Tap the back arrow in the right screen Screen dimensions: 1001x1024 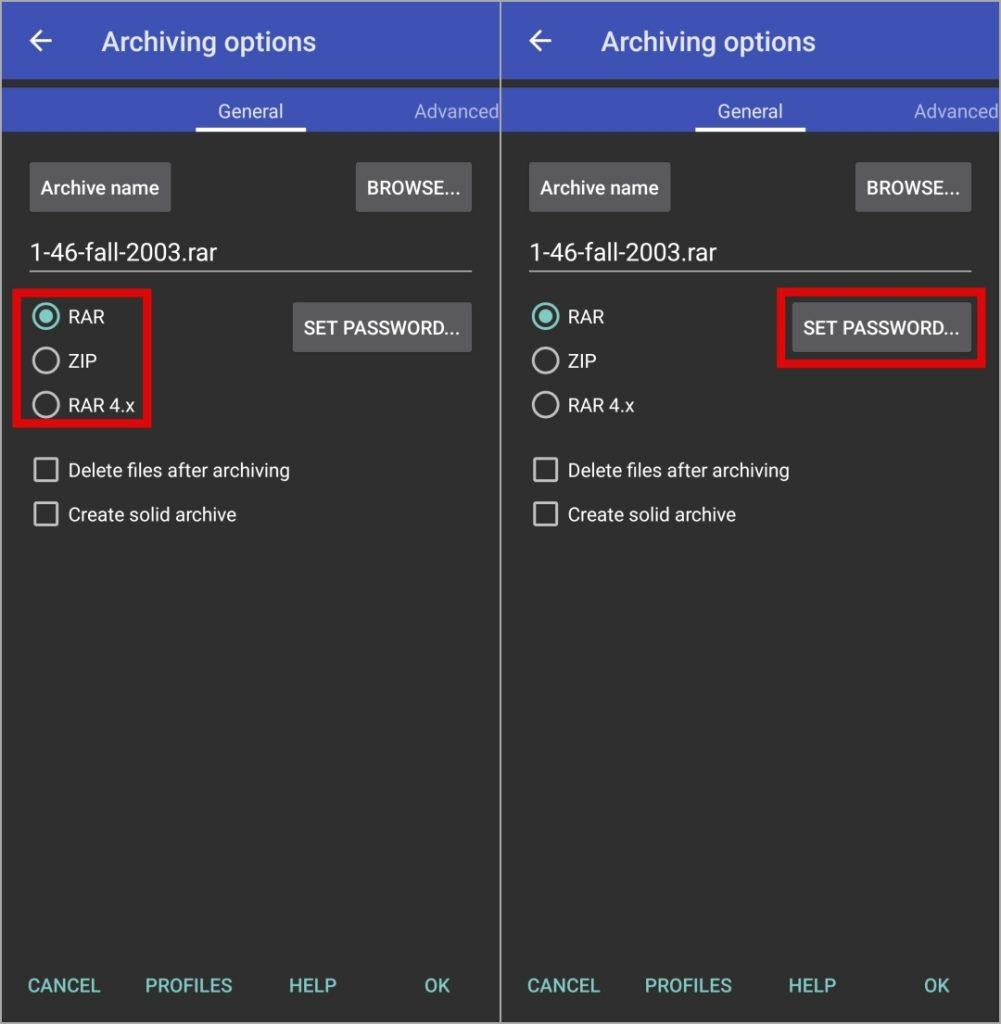(x=541, y=41)
